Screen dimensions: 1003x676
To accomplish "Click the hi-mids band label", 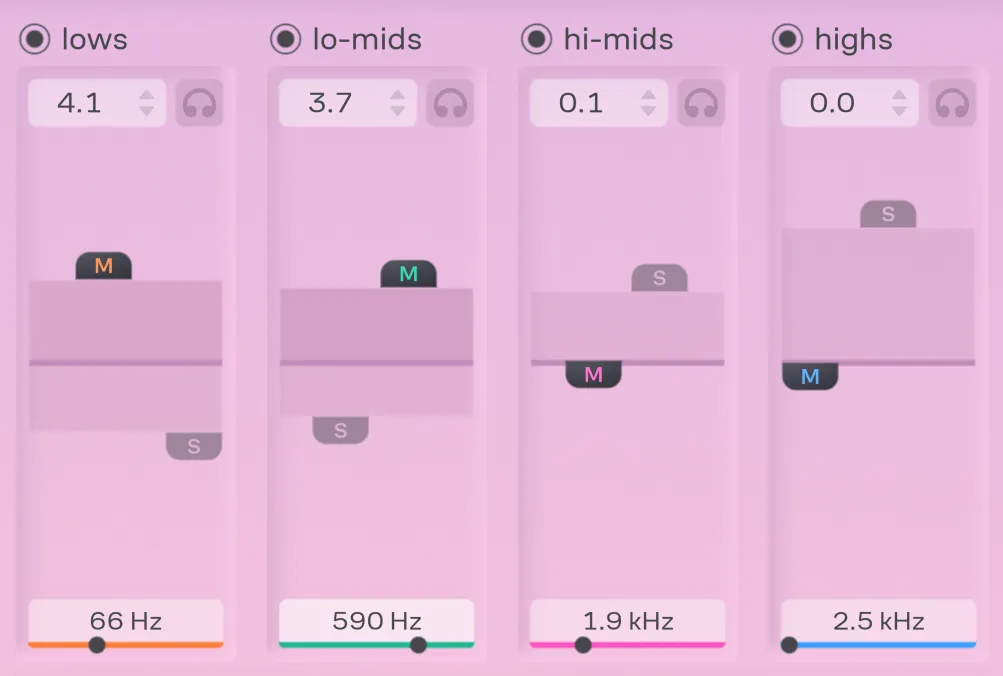I will tap(619, 39).
